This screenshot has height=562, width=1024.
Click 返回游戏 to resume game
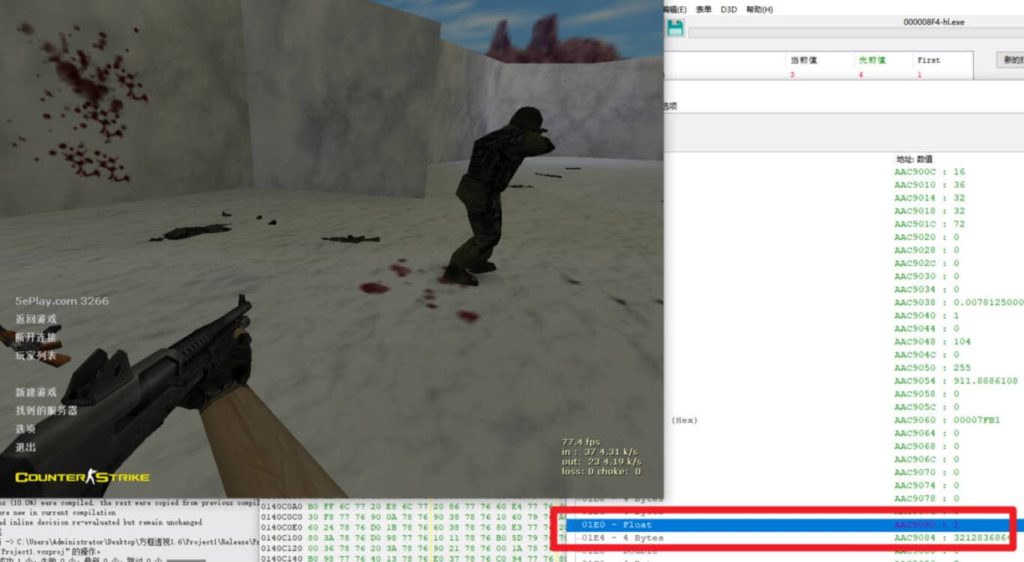tap(35, 319)
